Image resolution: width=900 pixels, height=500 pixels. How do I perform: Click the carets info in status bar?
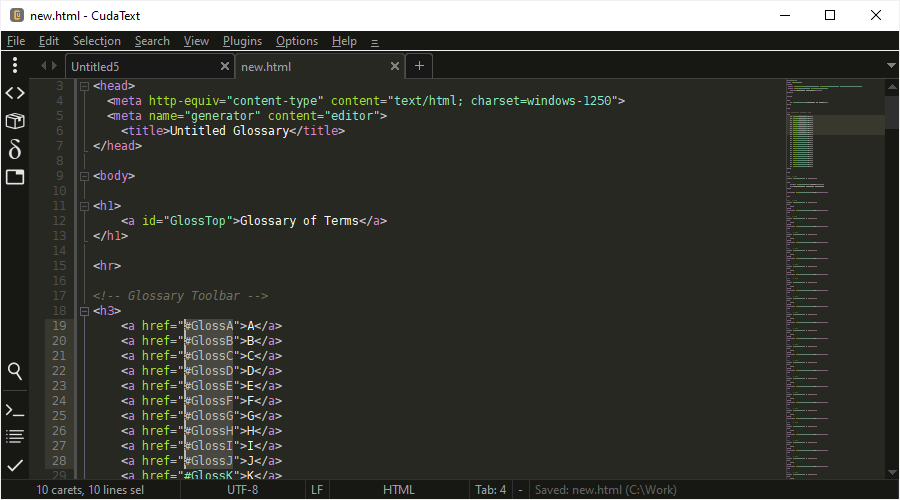click(90, 490)
